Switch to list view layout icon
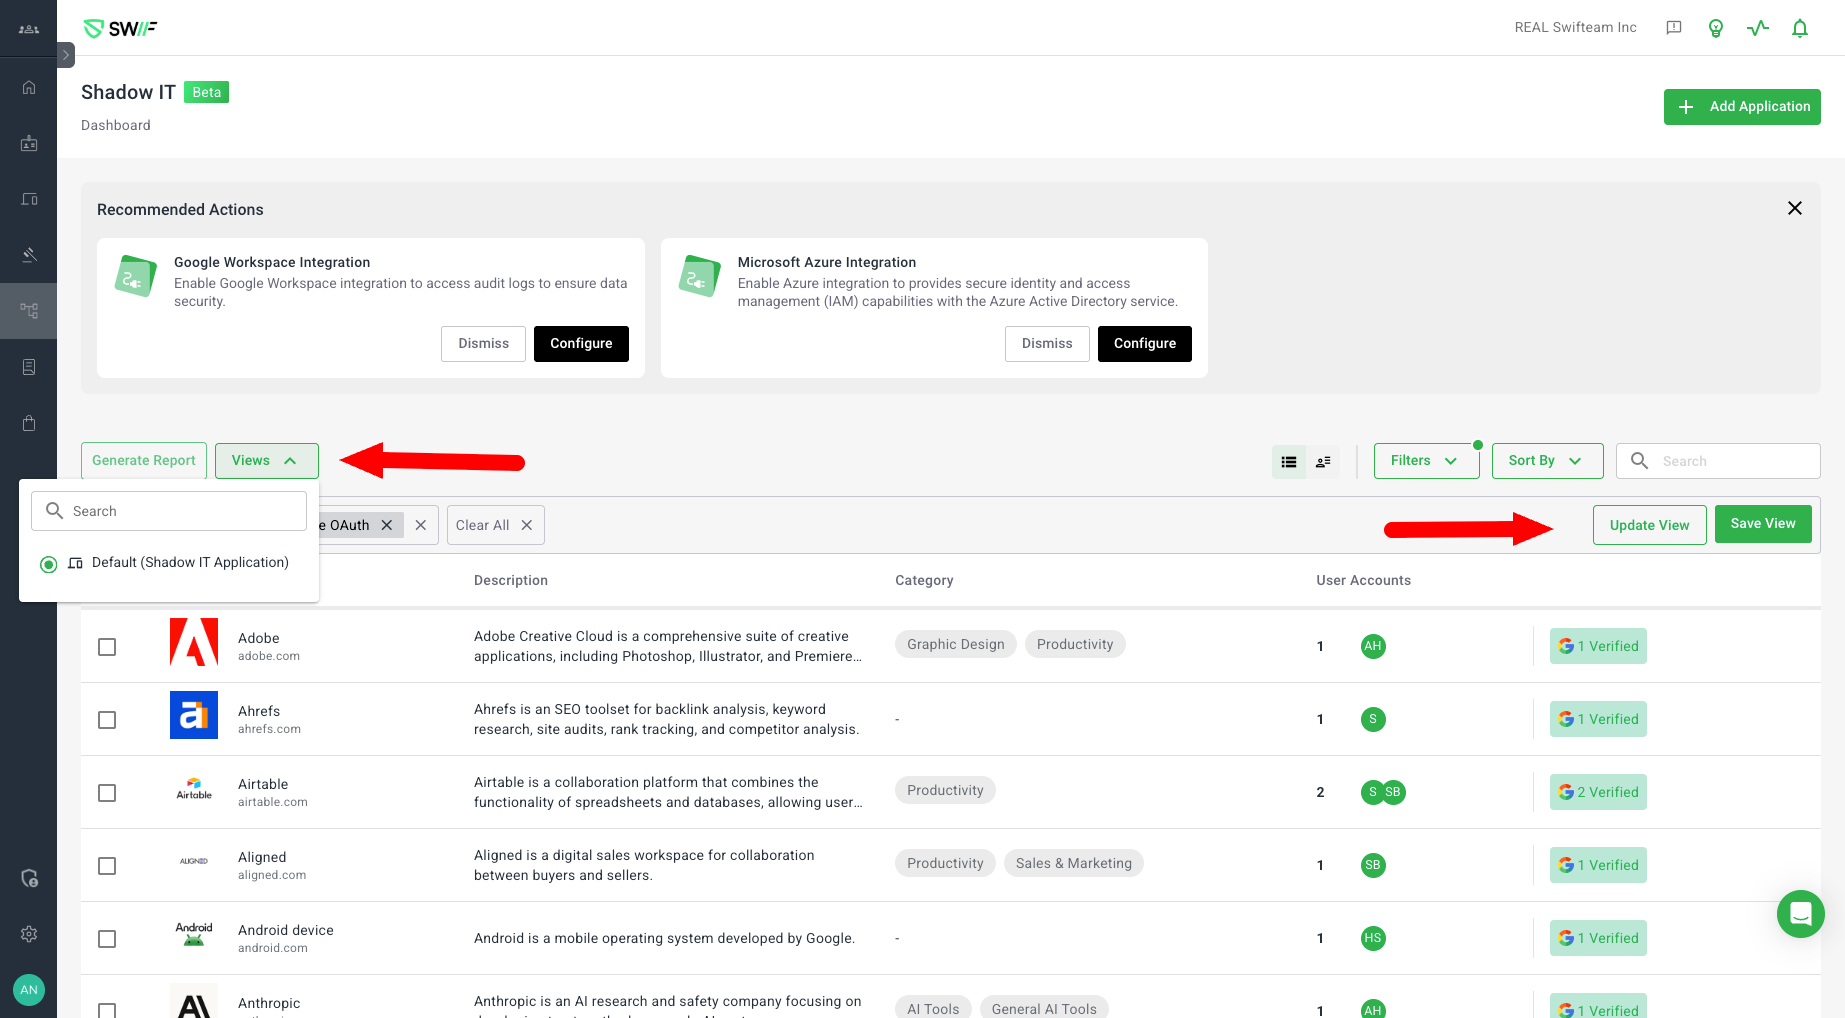The height and width of the screenshot is (1018, 1845). tap(1289, 461)
